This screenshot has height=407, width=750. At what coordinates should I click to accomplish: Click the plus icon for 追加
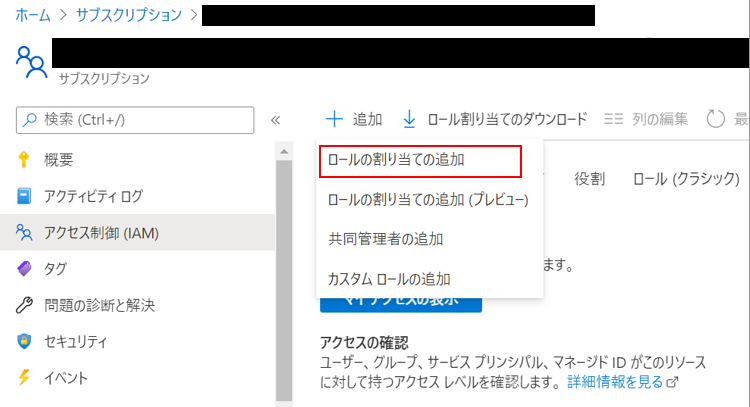click(x=334, y=119)
